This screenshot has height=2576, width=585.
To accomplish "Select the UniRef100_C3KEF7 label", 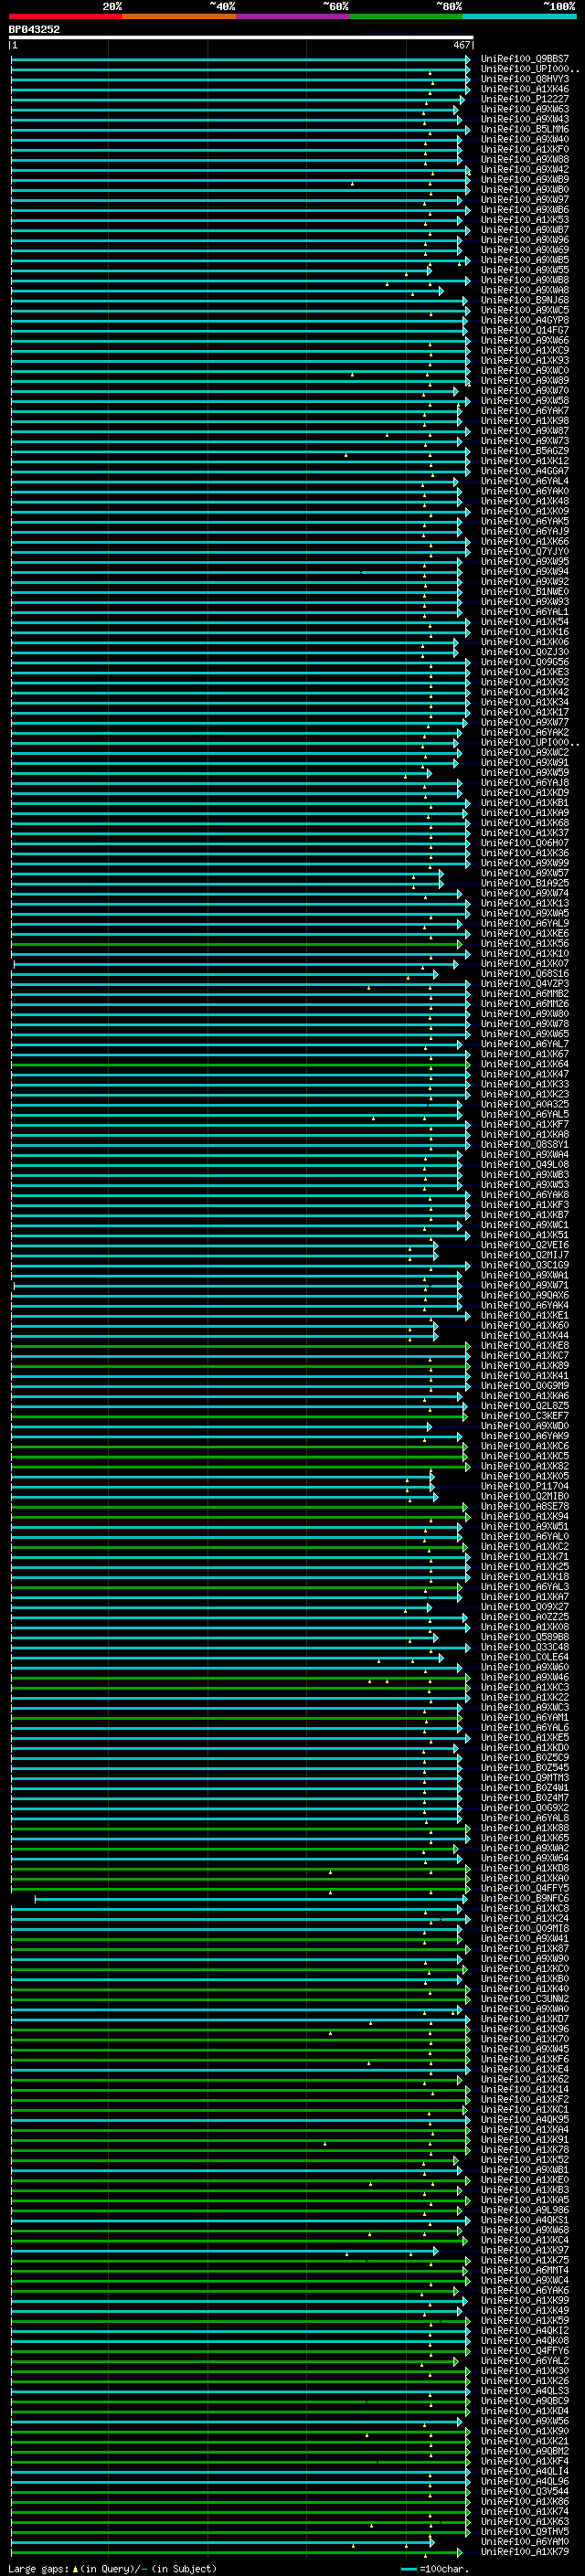I will coord(525,1416).
